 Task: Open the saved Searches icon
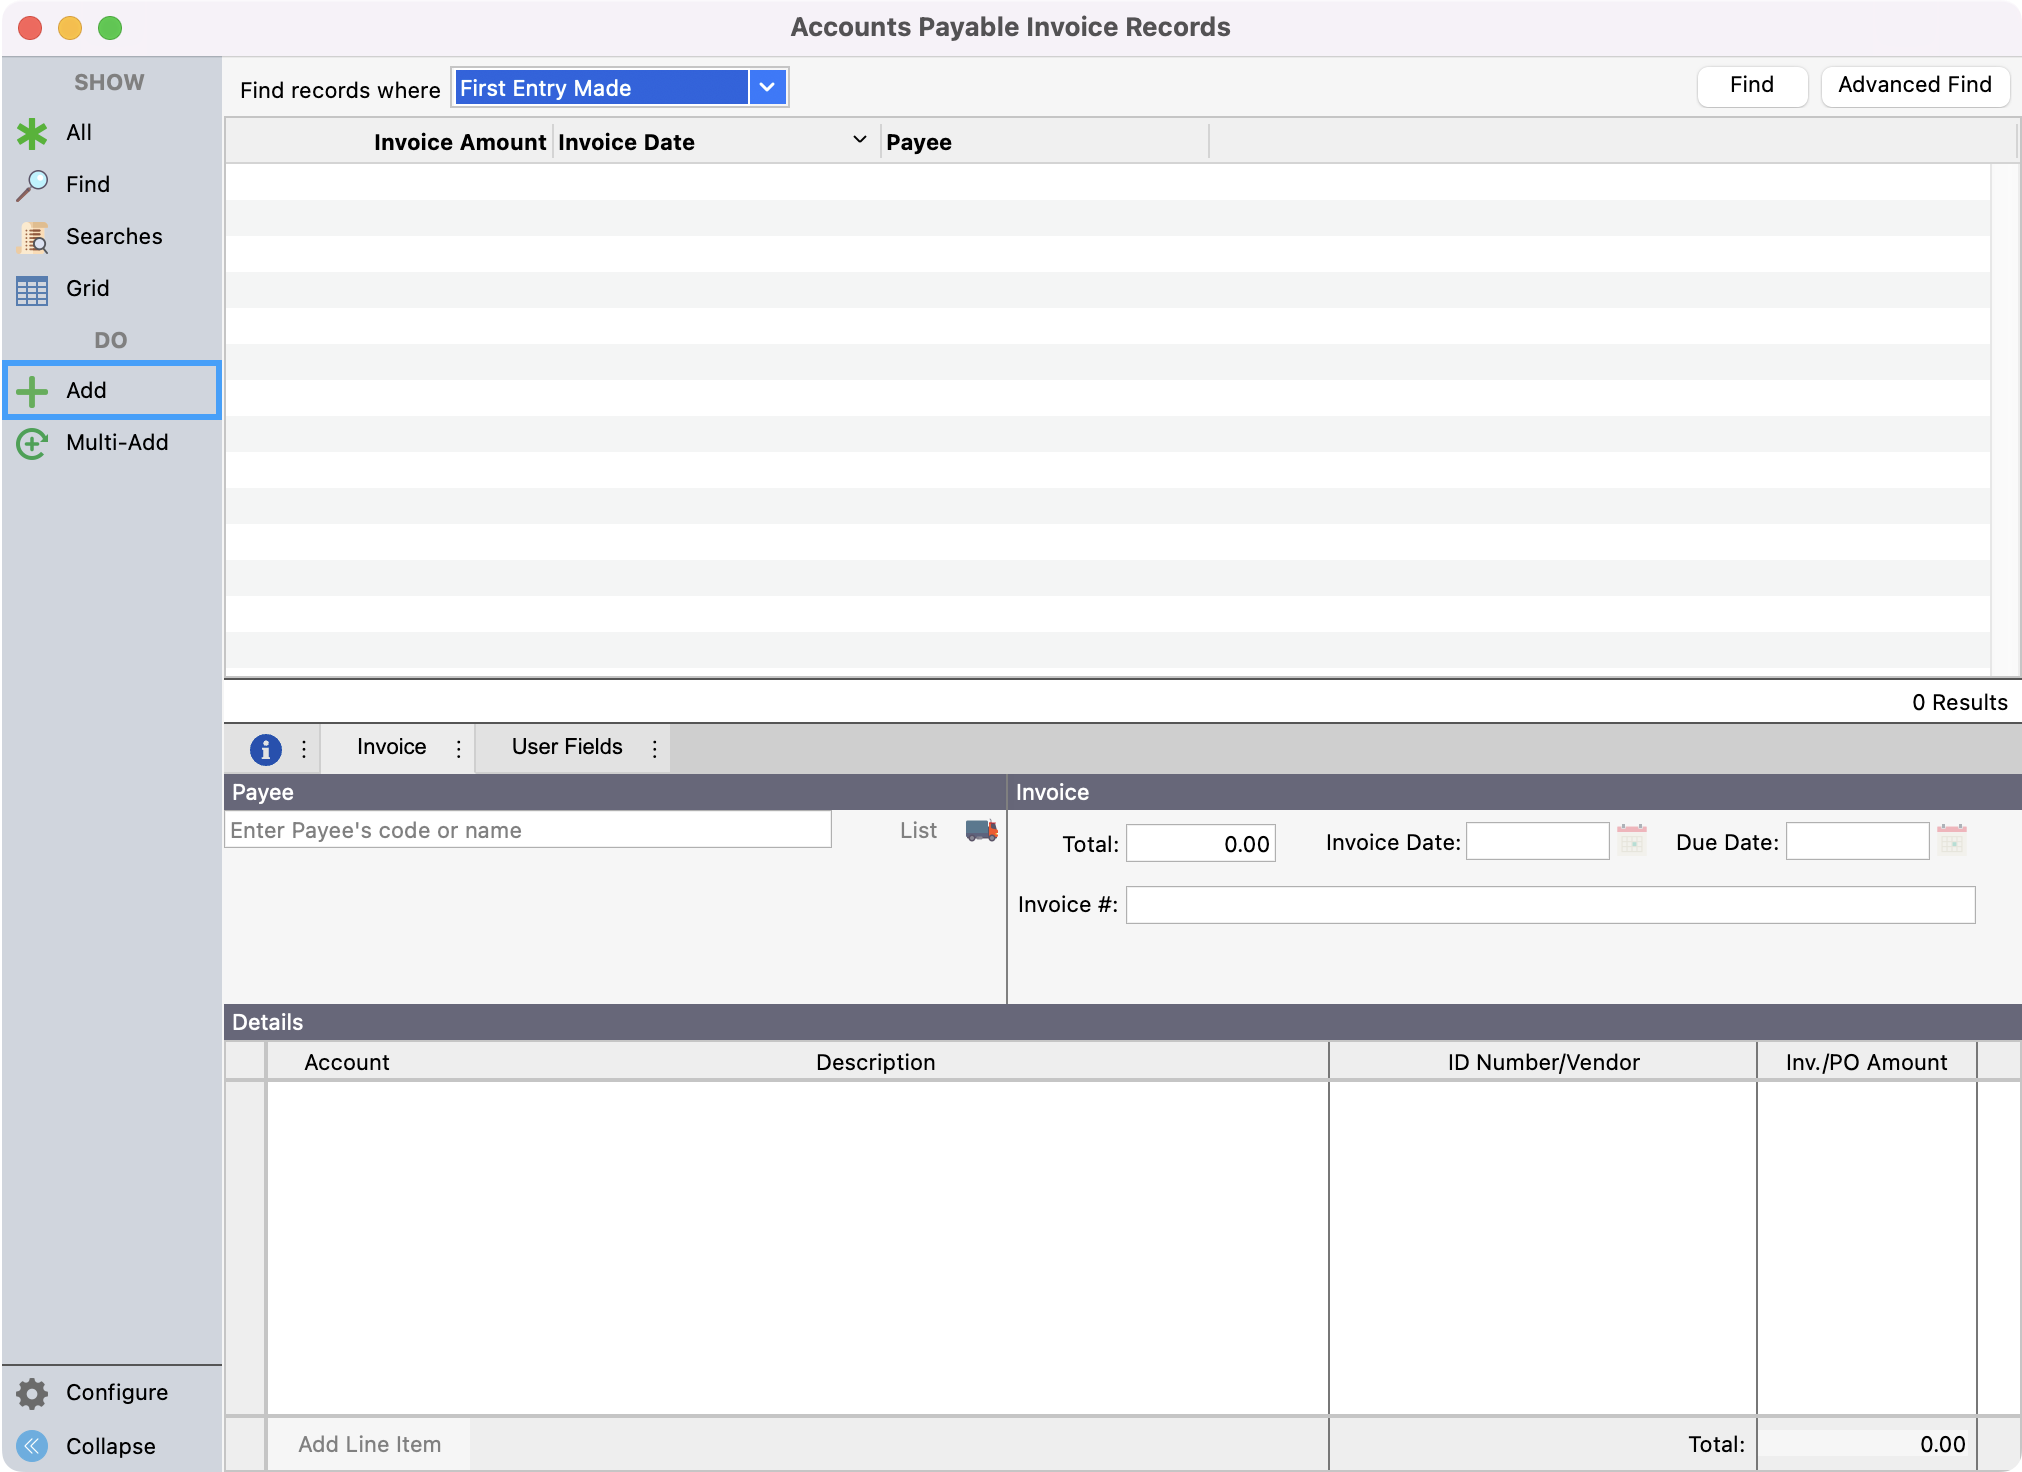32,237
